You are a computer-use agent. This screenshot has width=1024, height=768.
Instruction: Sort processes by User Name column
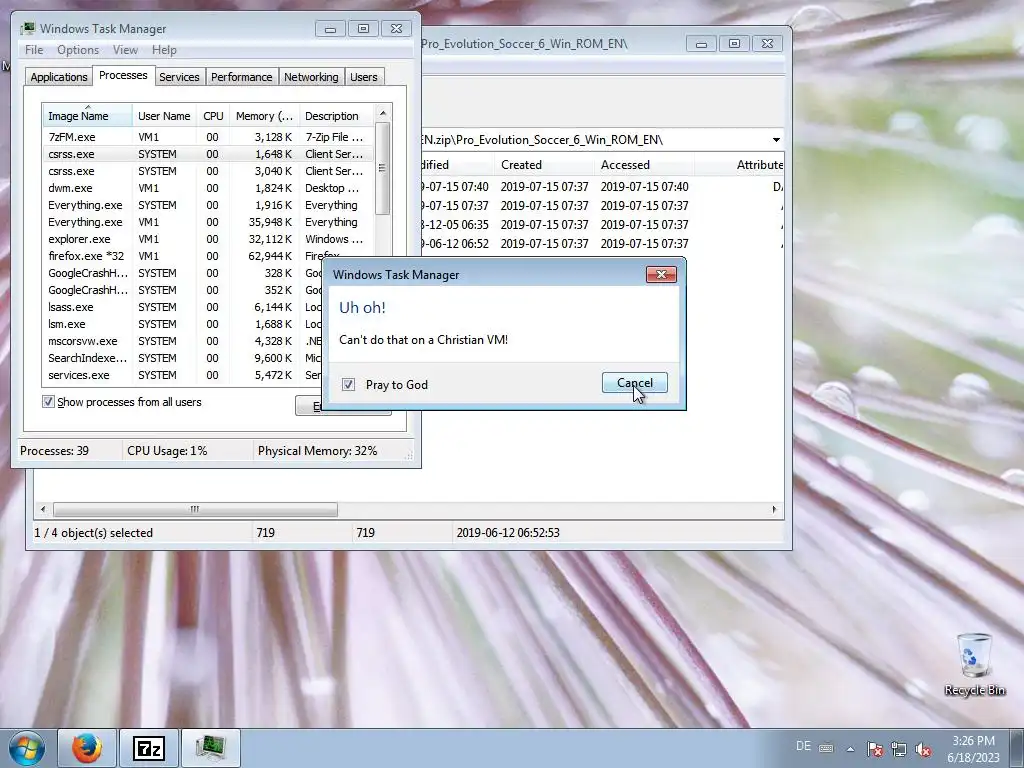[164, 116]
